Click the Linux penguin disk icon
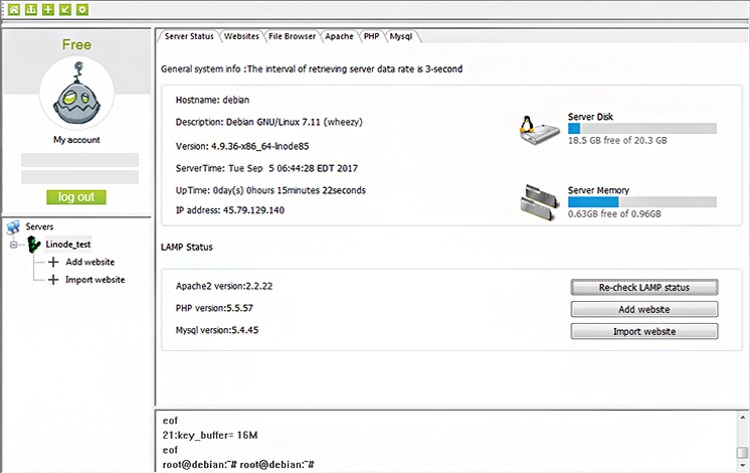The image size is (750, 473). click(539, 130)
